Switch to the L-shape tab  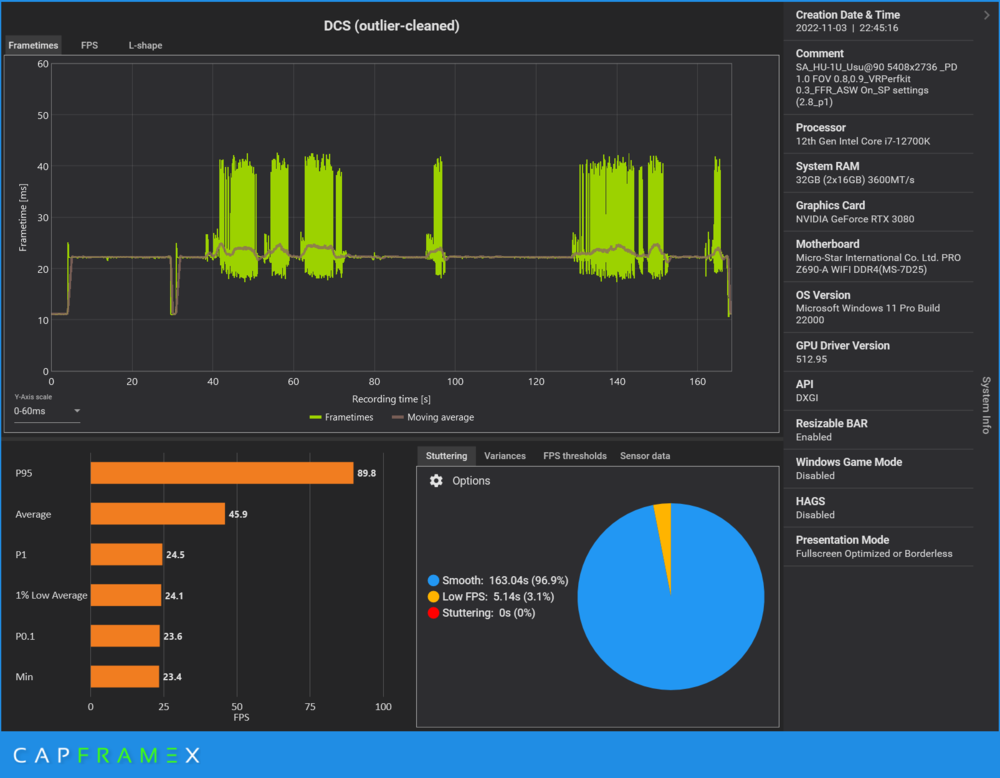pos(145,45)
